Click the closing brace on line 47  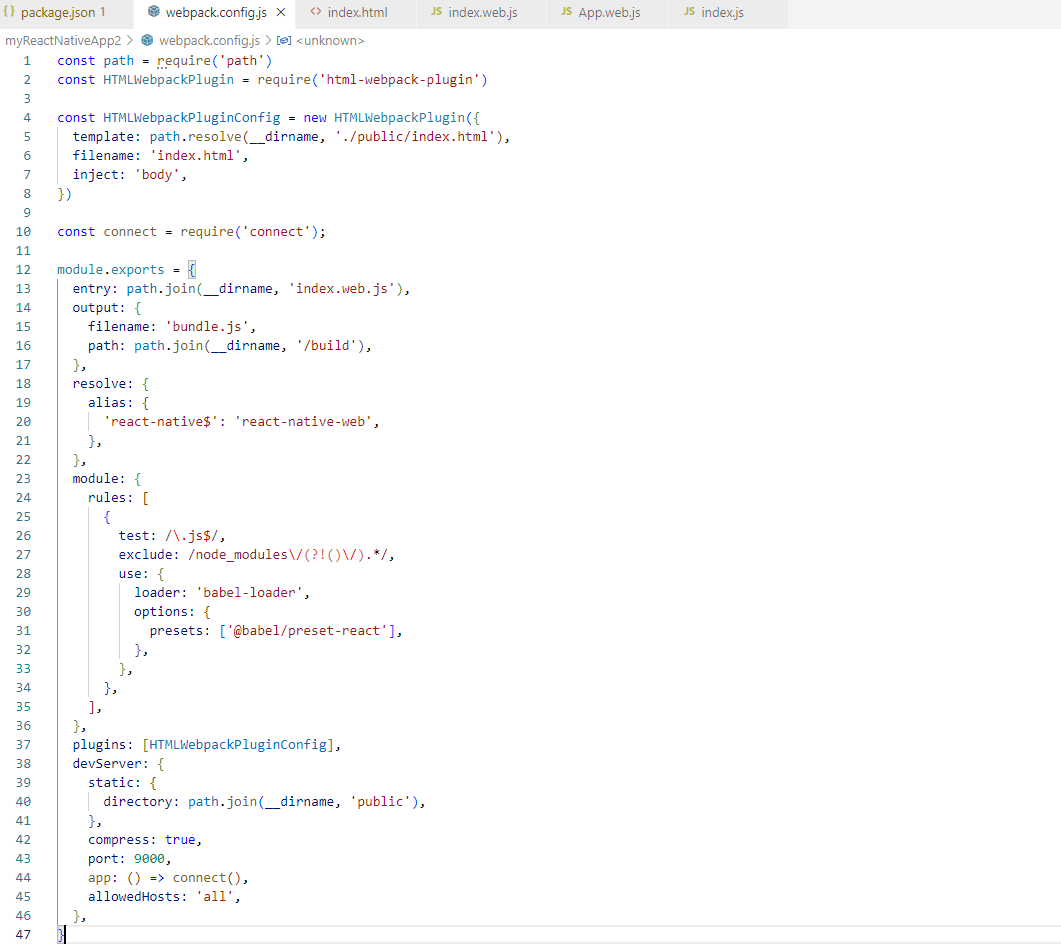pyautogui.click(x=61, y=934)
